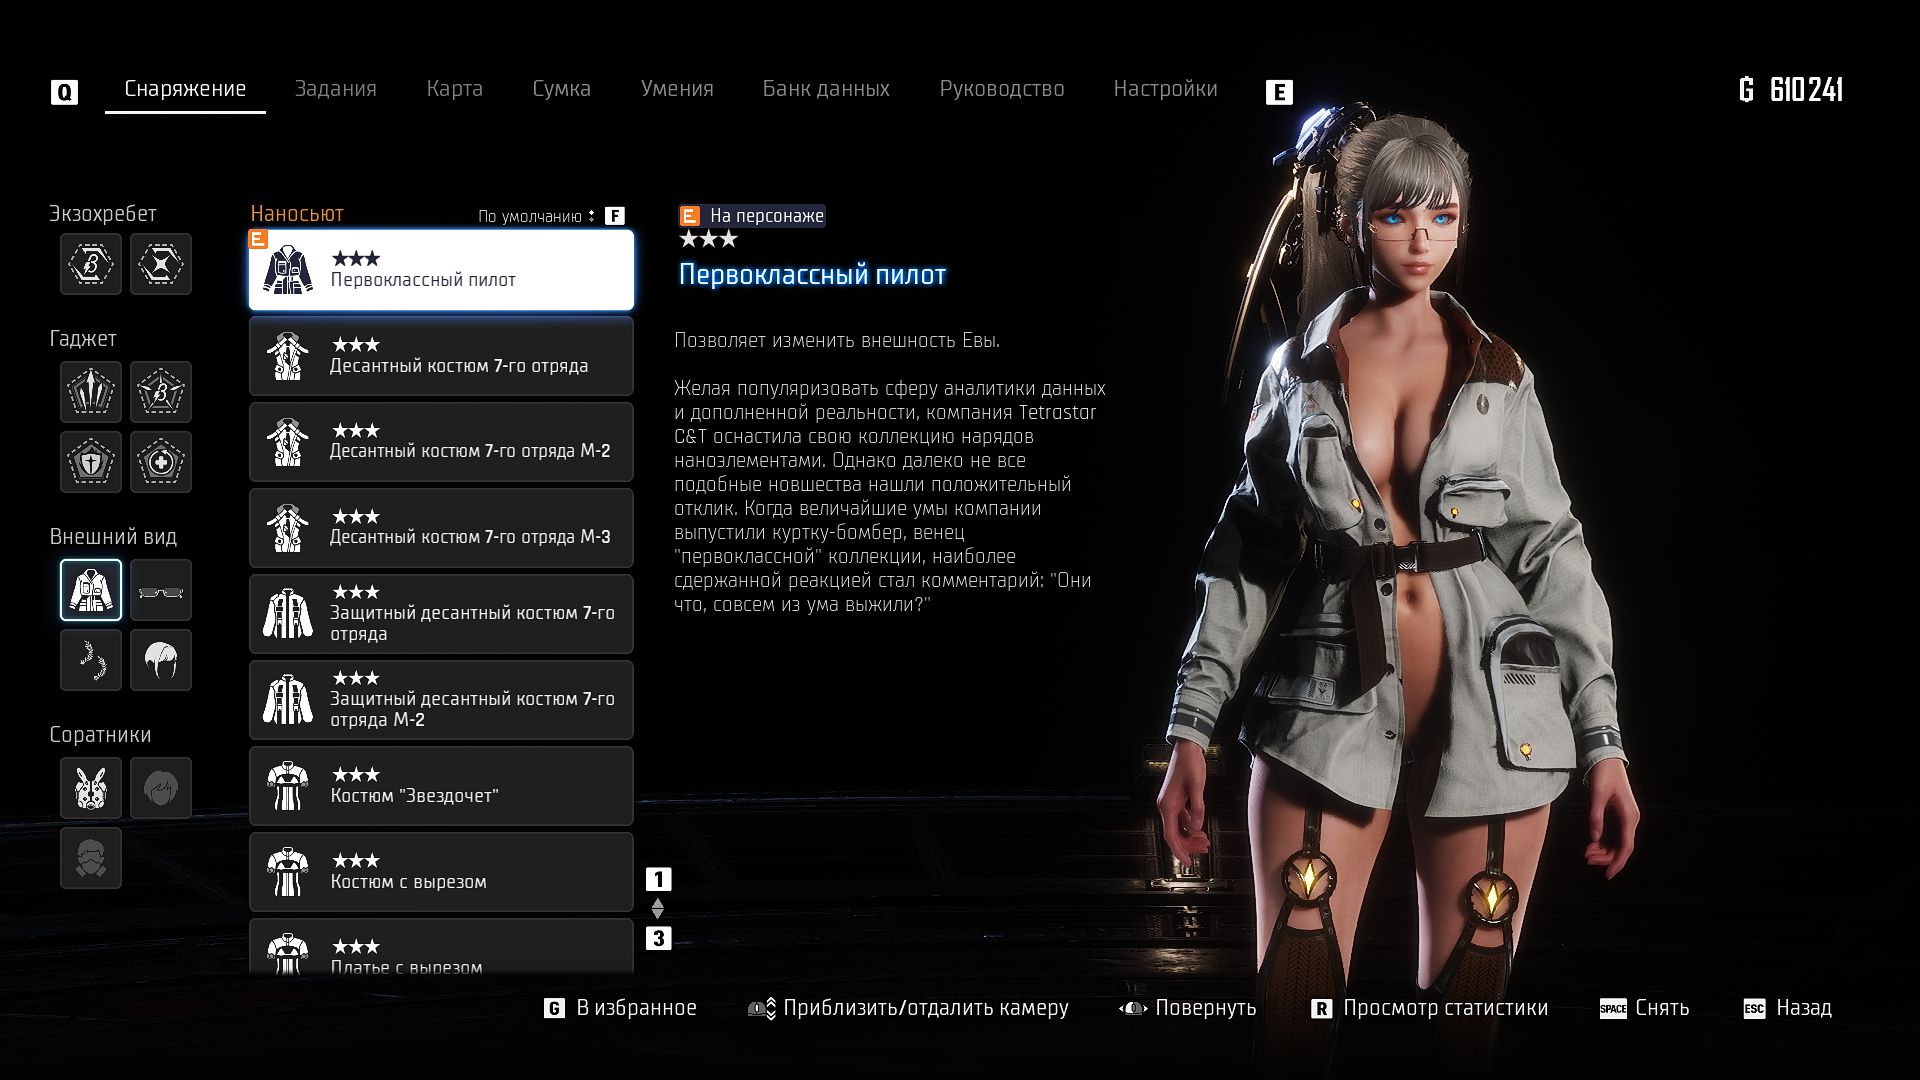Click the Наносьют list header
Viewport: 1920px width, 1080px height.
297,213
